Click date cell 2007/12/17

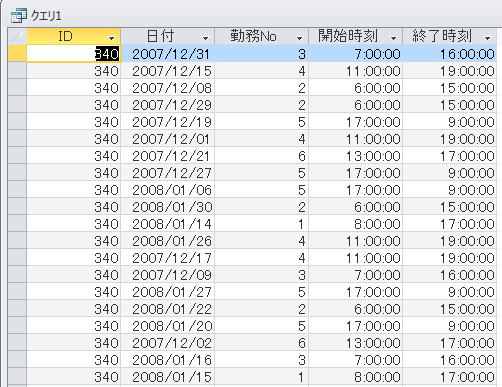168,258
